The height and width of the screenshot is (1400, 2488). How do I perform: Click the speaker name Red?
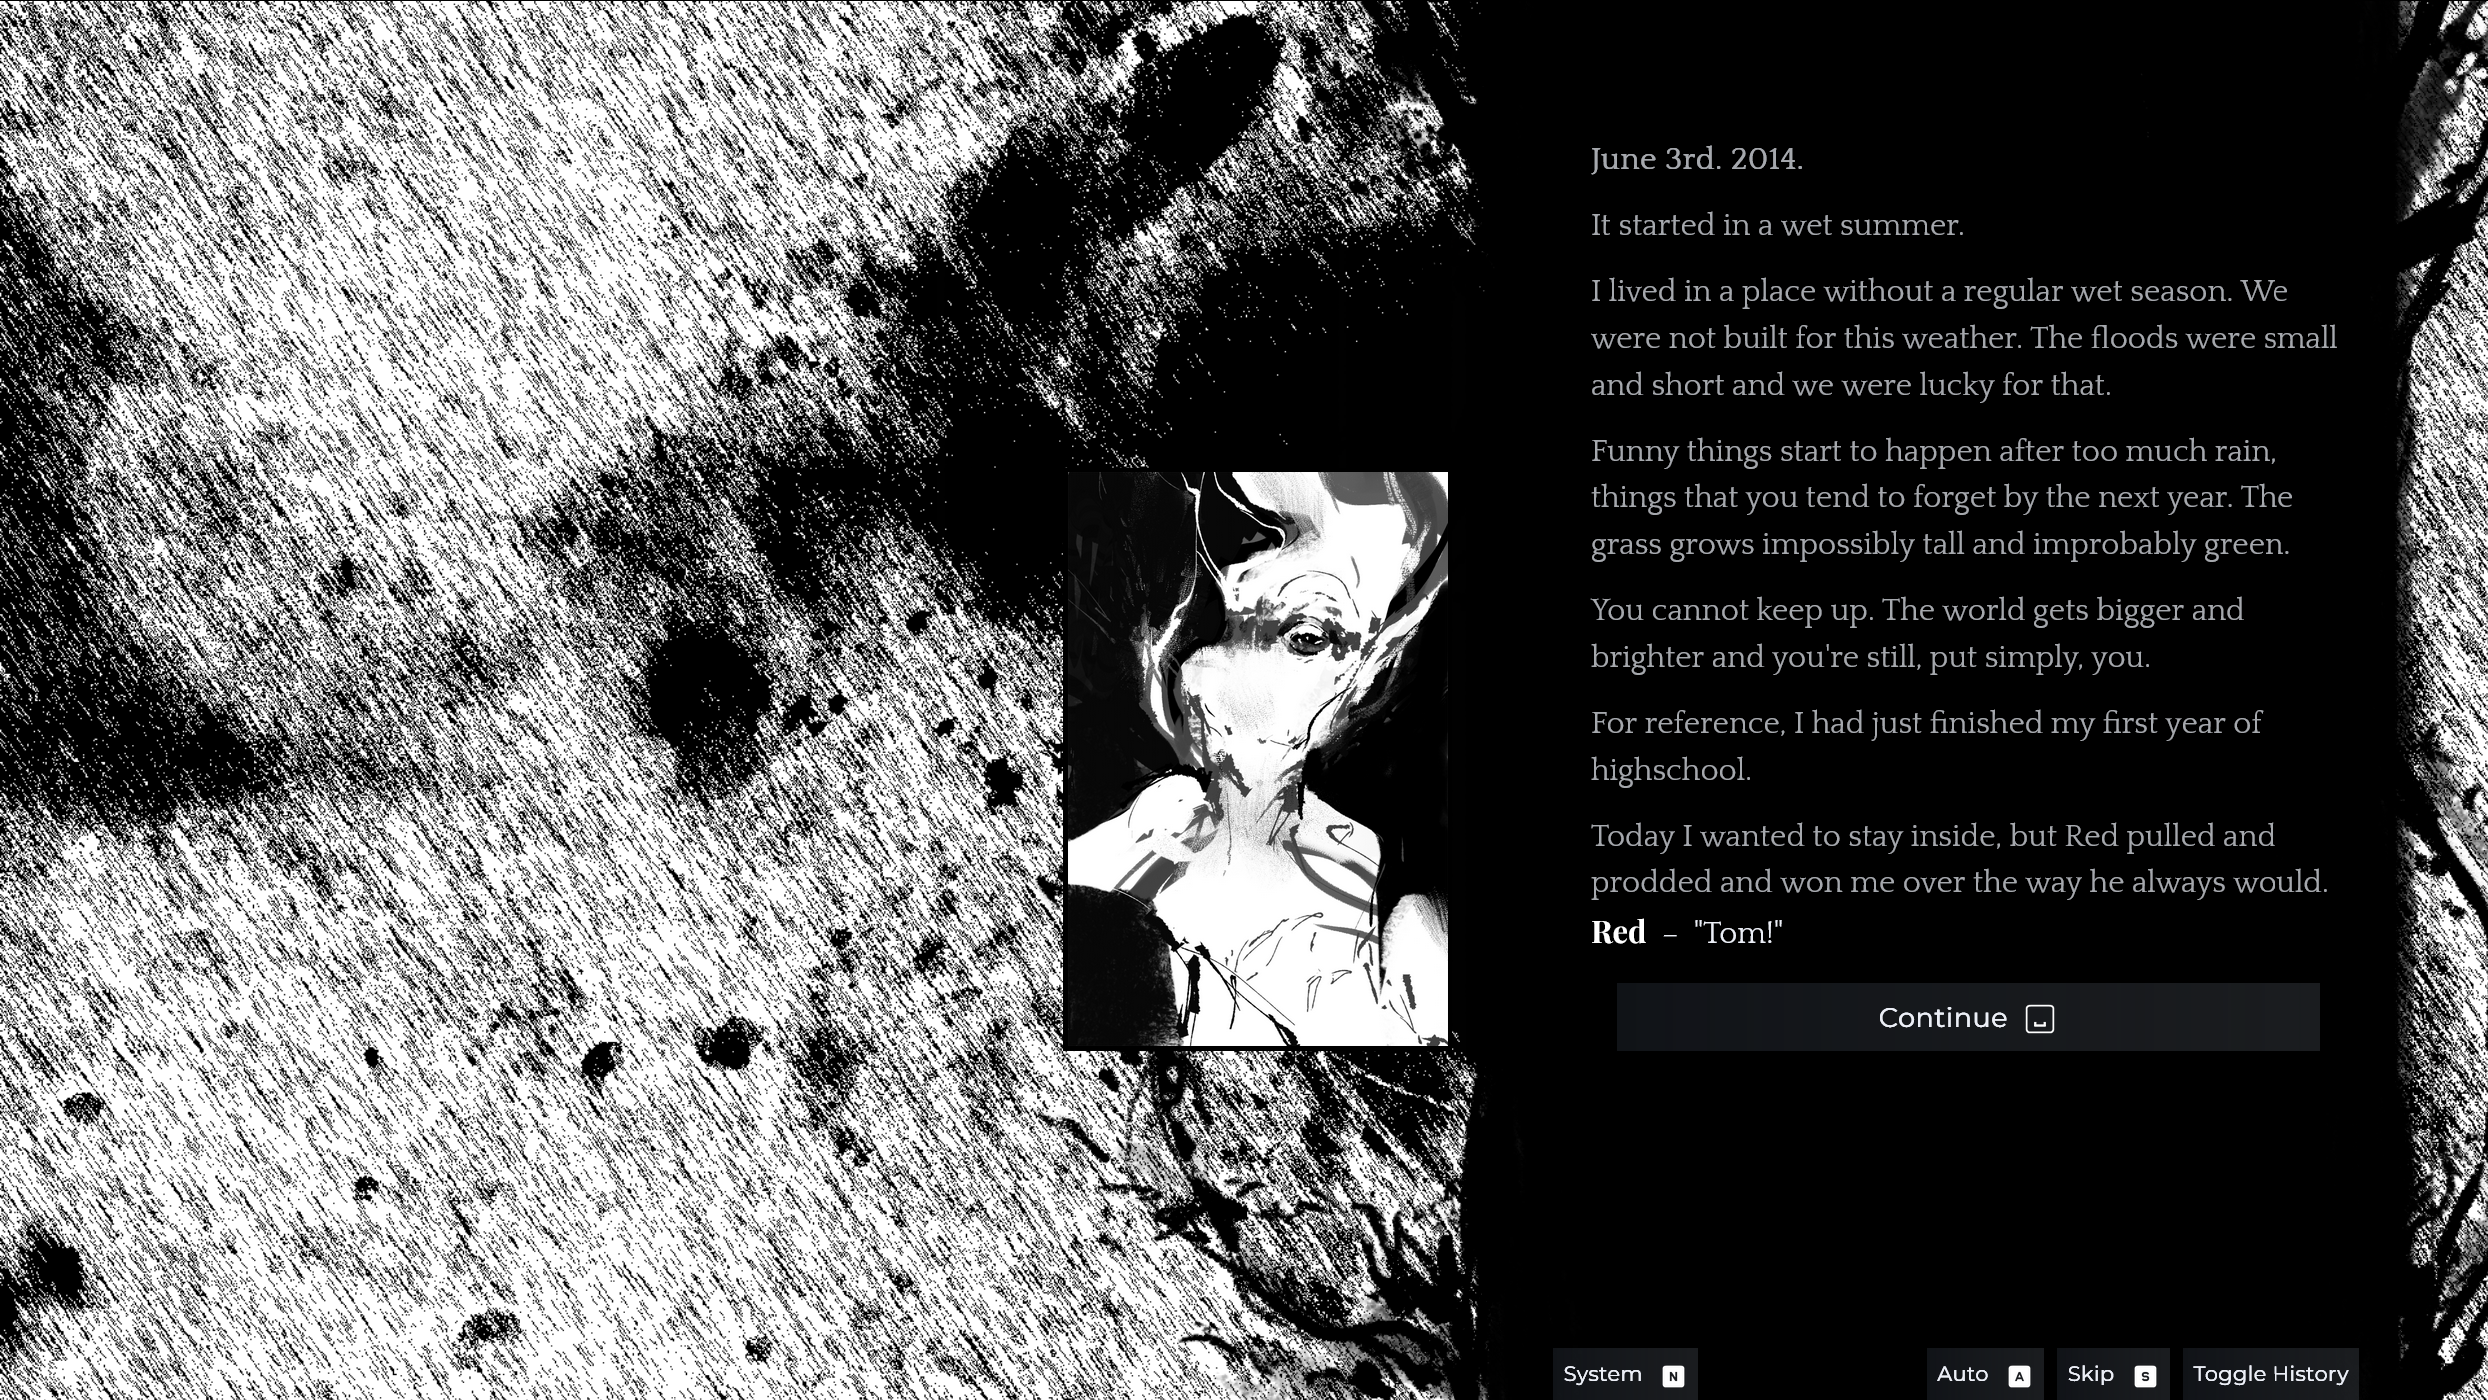click(x=1618, y=932)
